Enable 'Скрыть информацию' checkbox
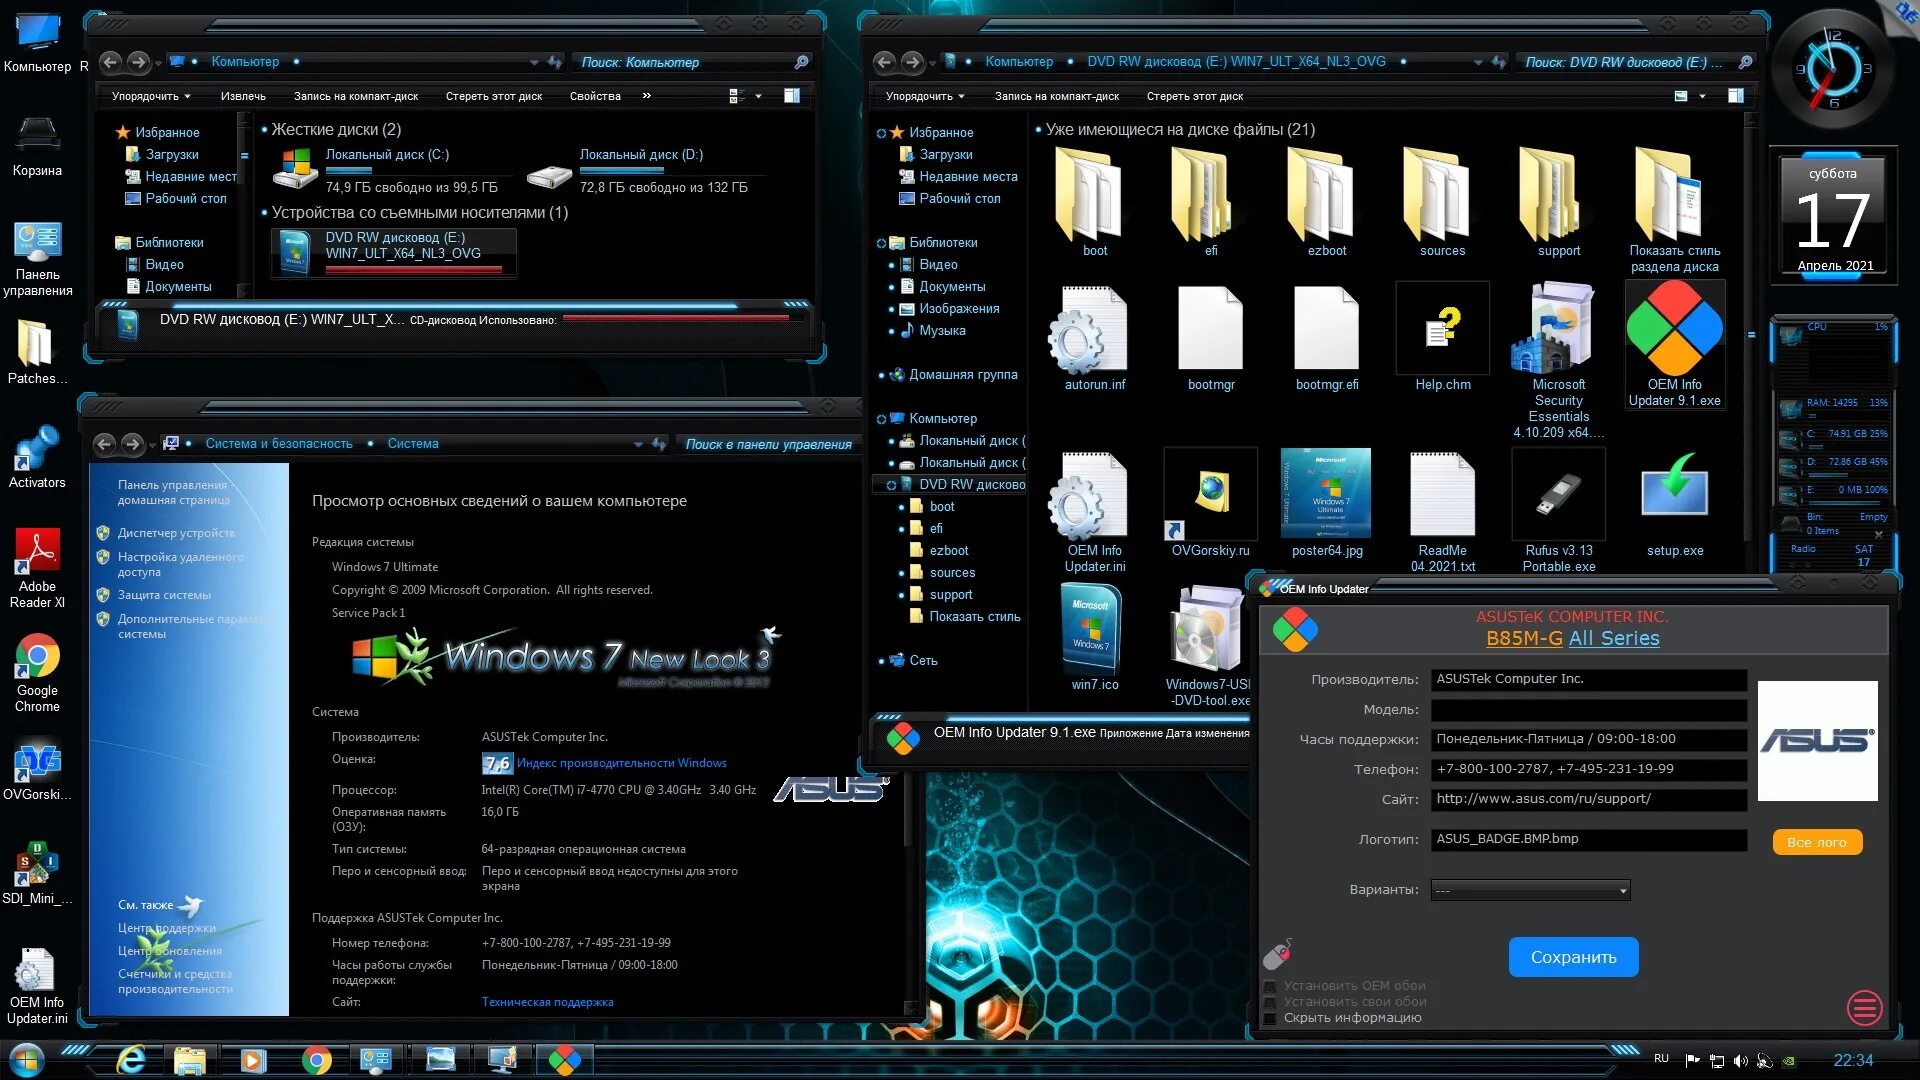Image resolution: width=1920 pixels, height=1080 pixels. click(1270, 1018)
